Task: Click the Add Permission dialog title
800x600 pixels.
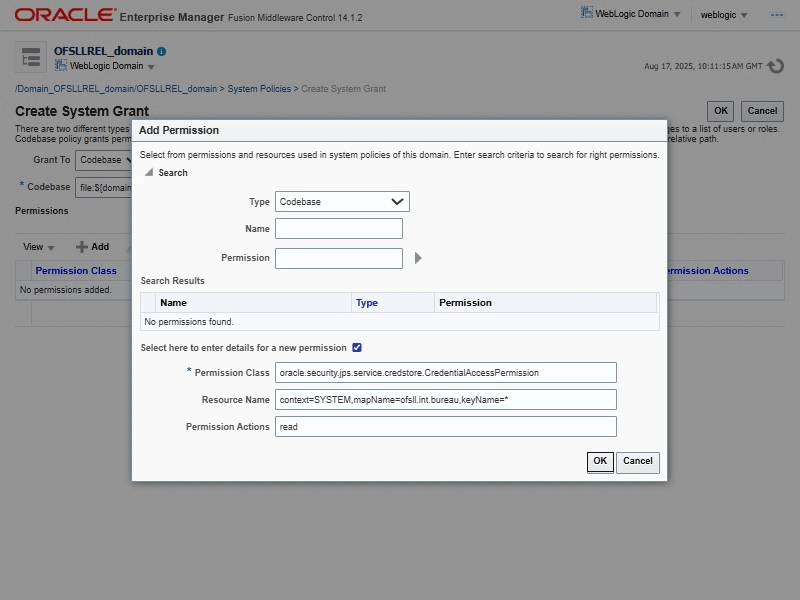Action: point(179,130)
